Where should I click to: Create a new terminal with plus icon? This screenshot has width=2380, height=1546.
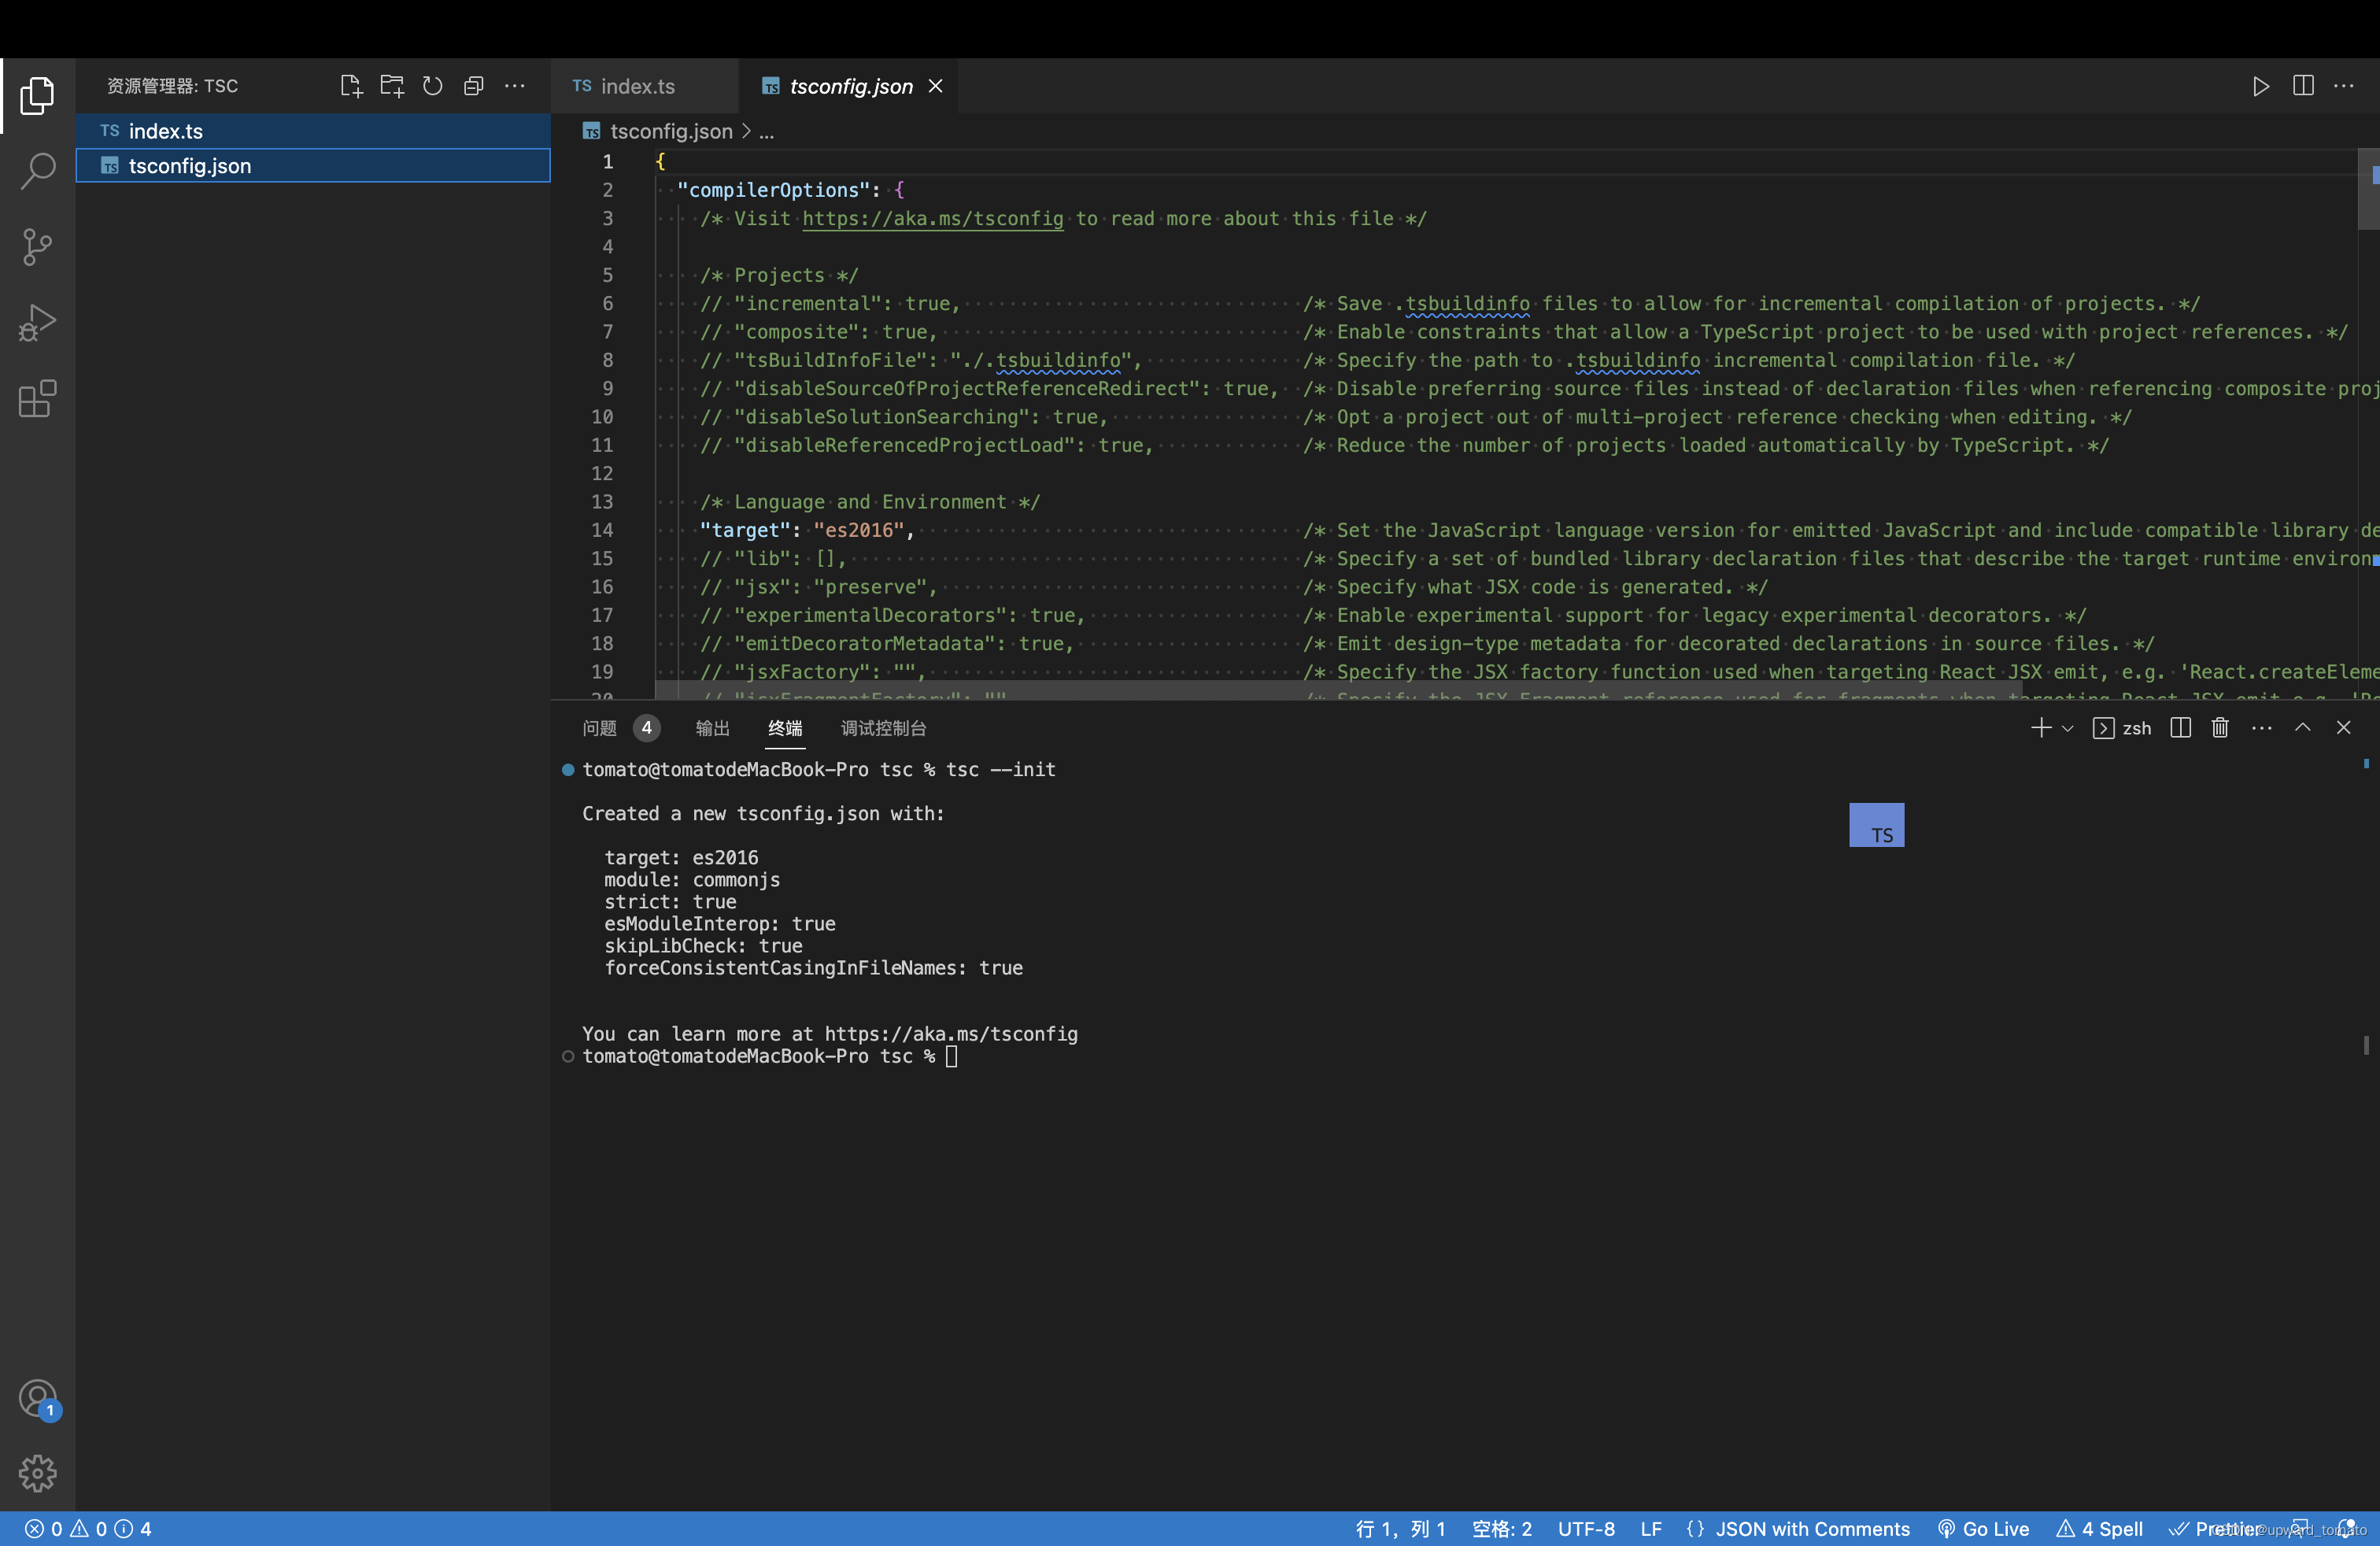pos(2041,728)
